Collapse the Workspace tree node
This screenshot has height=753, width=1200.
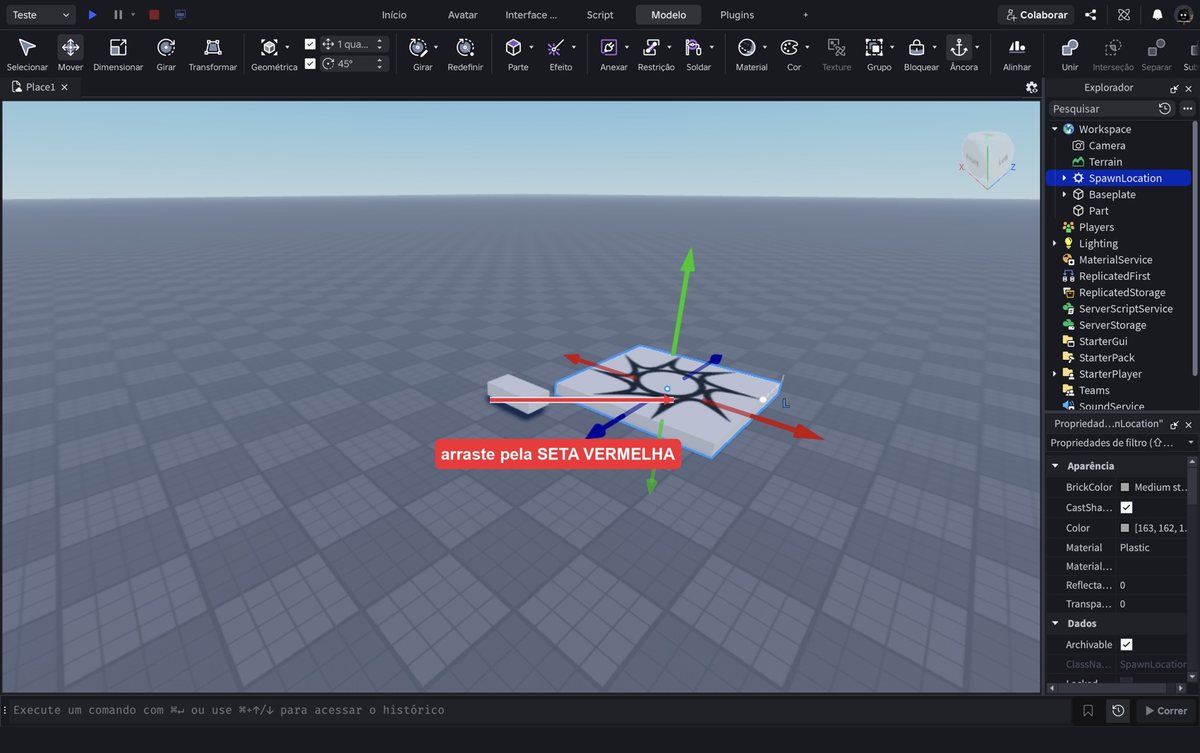pyautogui.click(x=1055, y=129)
